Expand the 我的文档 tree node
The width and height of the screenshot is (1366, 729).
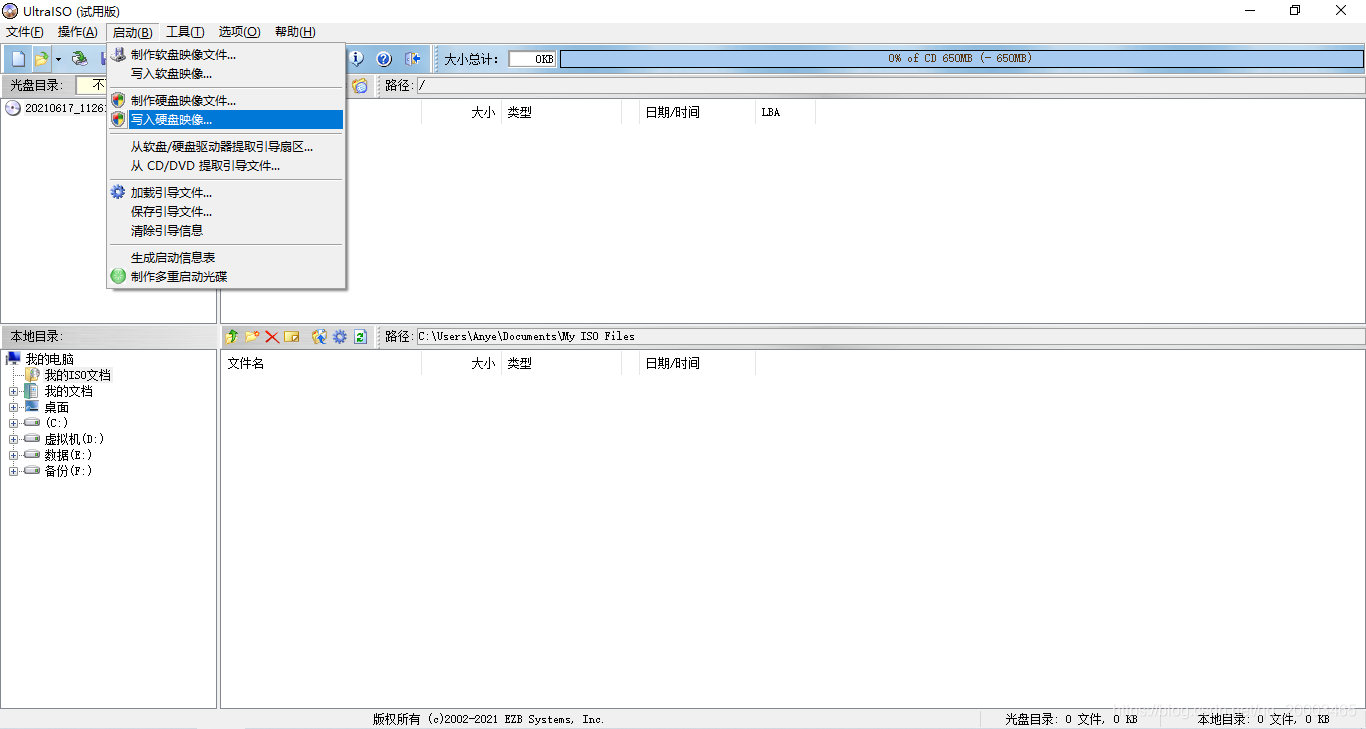[x=14, y=391]
